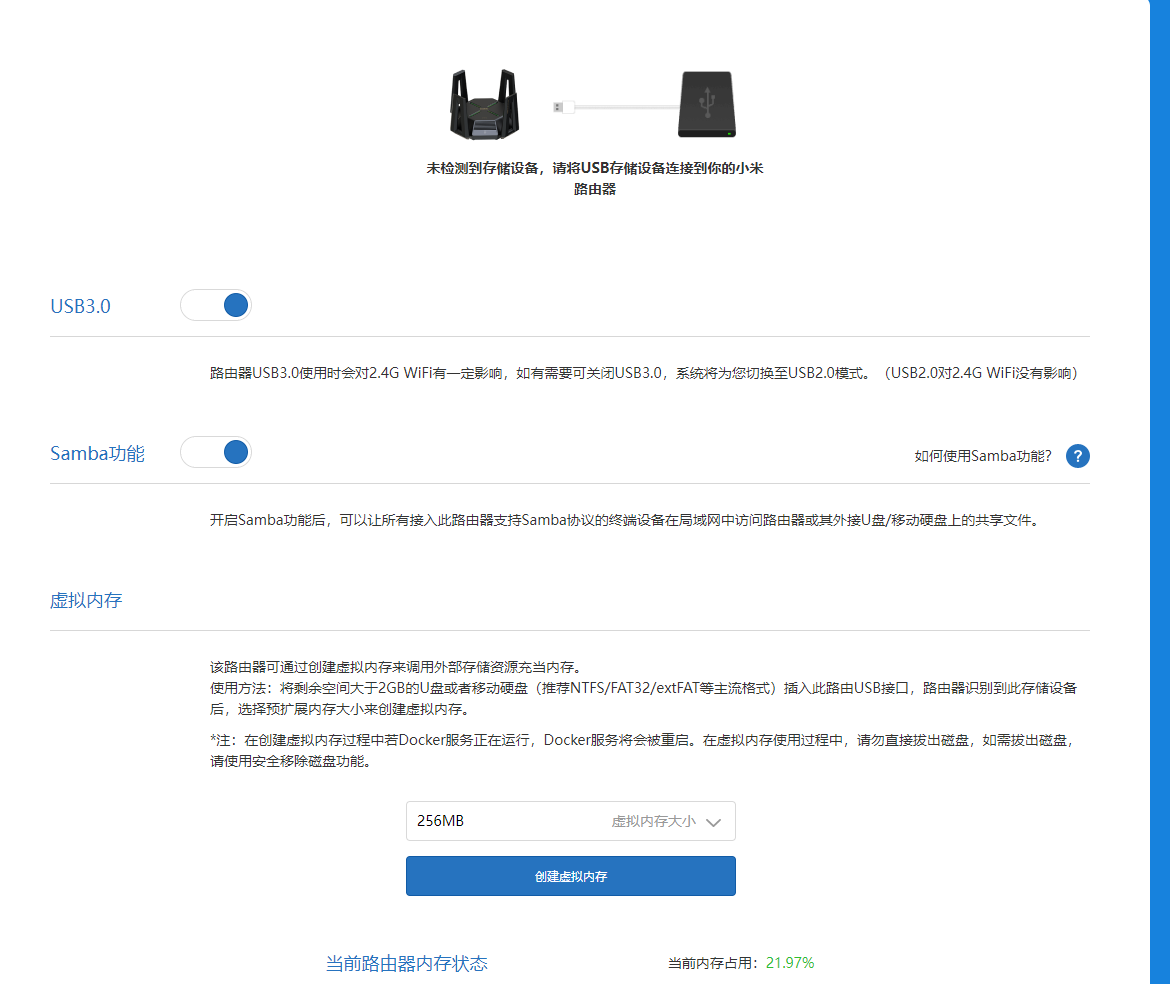
Task: Click the USB3.0 2.4G WiFi description text
Action: 643,373
